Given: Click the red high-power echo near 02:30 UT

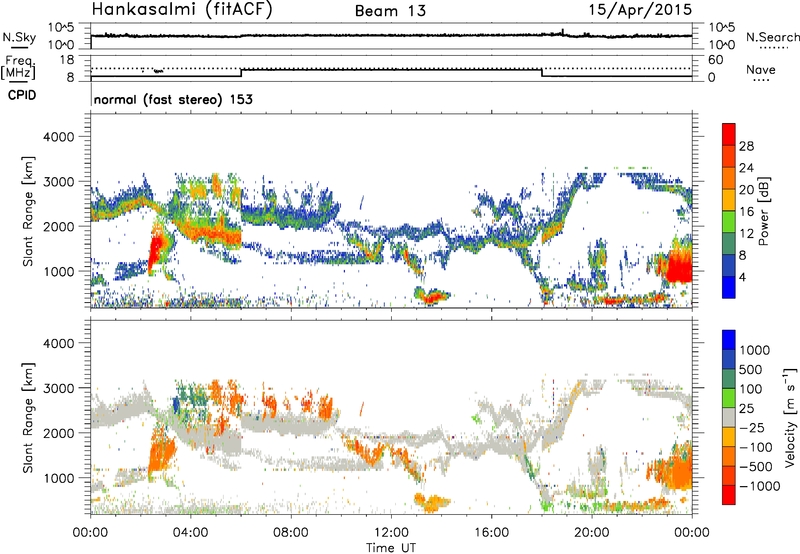Looking at the screenshot, I should tap(157, 250).
